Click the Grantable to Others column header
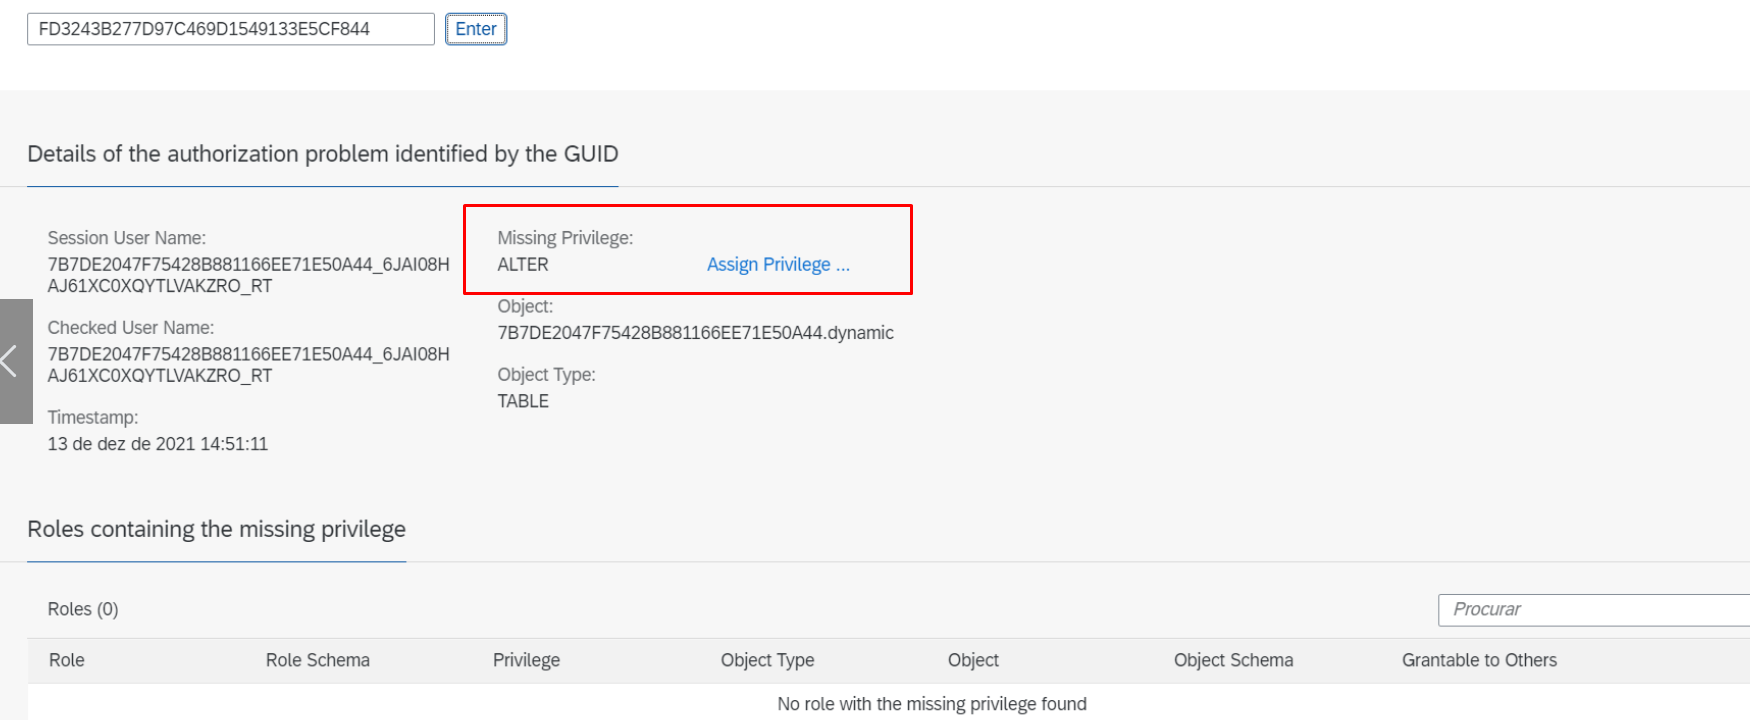1750x720 pixels. pyautogui.click(x=1479, y=660)
